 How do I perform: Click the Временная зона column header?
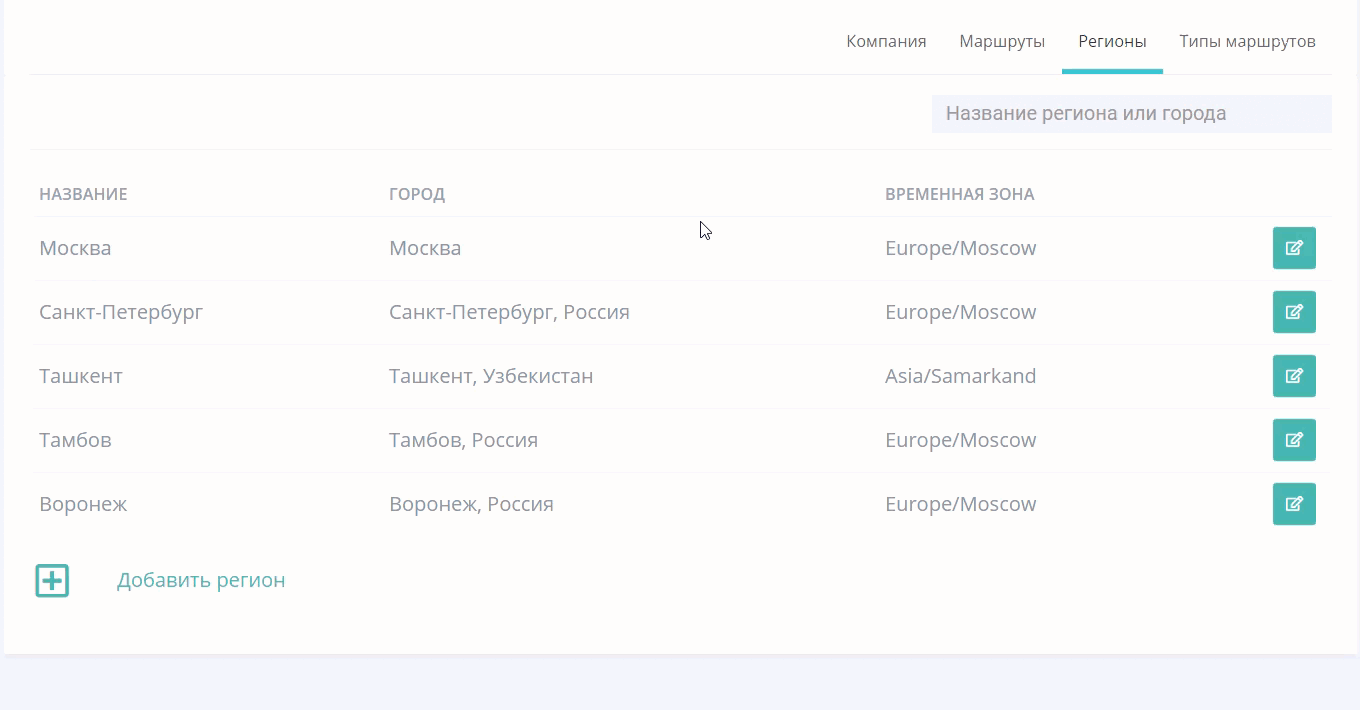tap(959, 194)
